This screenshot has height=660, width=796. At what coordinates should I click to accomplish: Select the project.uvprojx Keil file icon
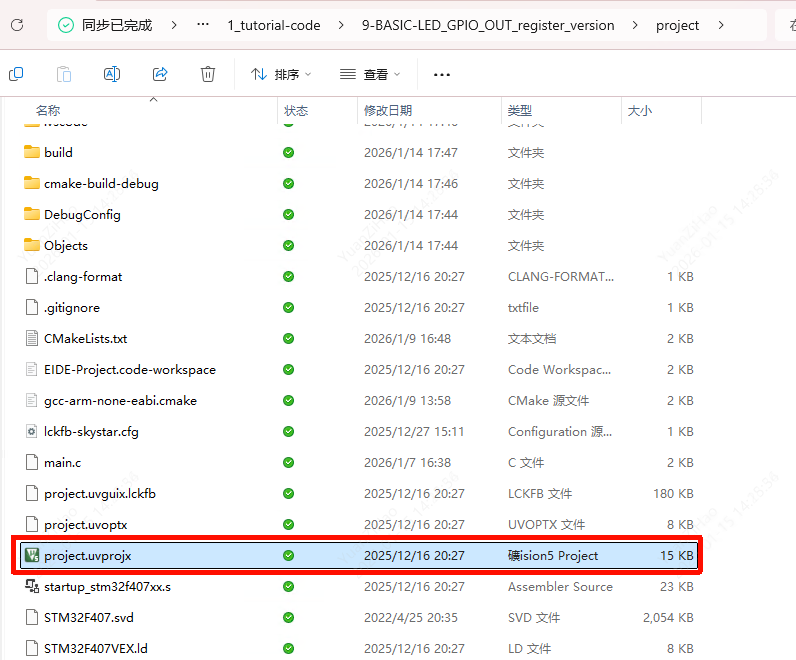[31, 555]
